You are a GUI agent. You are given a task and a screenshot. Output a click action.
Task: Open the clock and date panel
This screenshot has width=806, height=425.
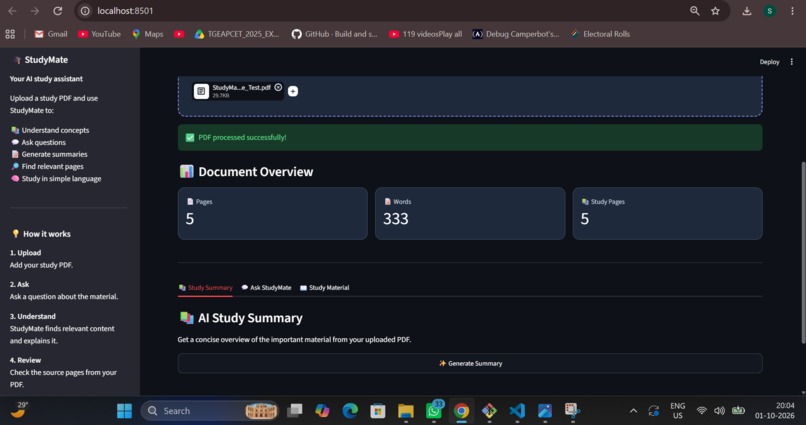(775, 411)
